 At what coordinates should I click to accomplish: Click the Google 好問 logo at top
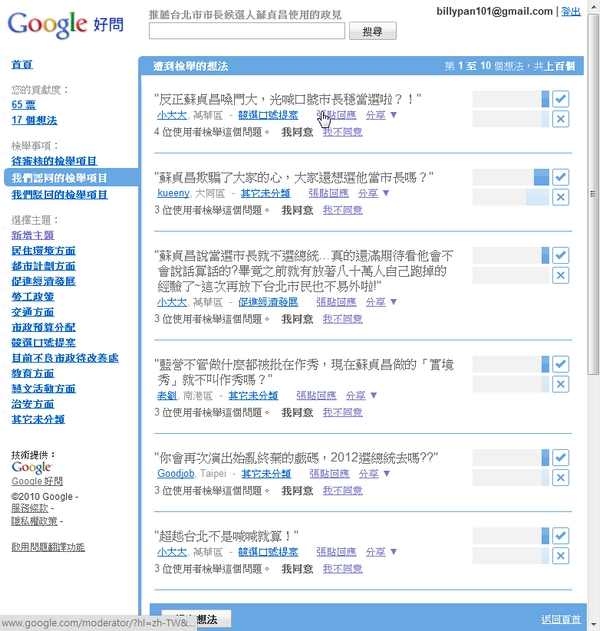65,24
